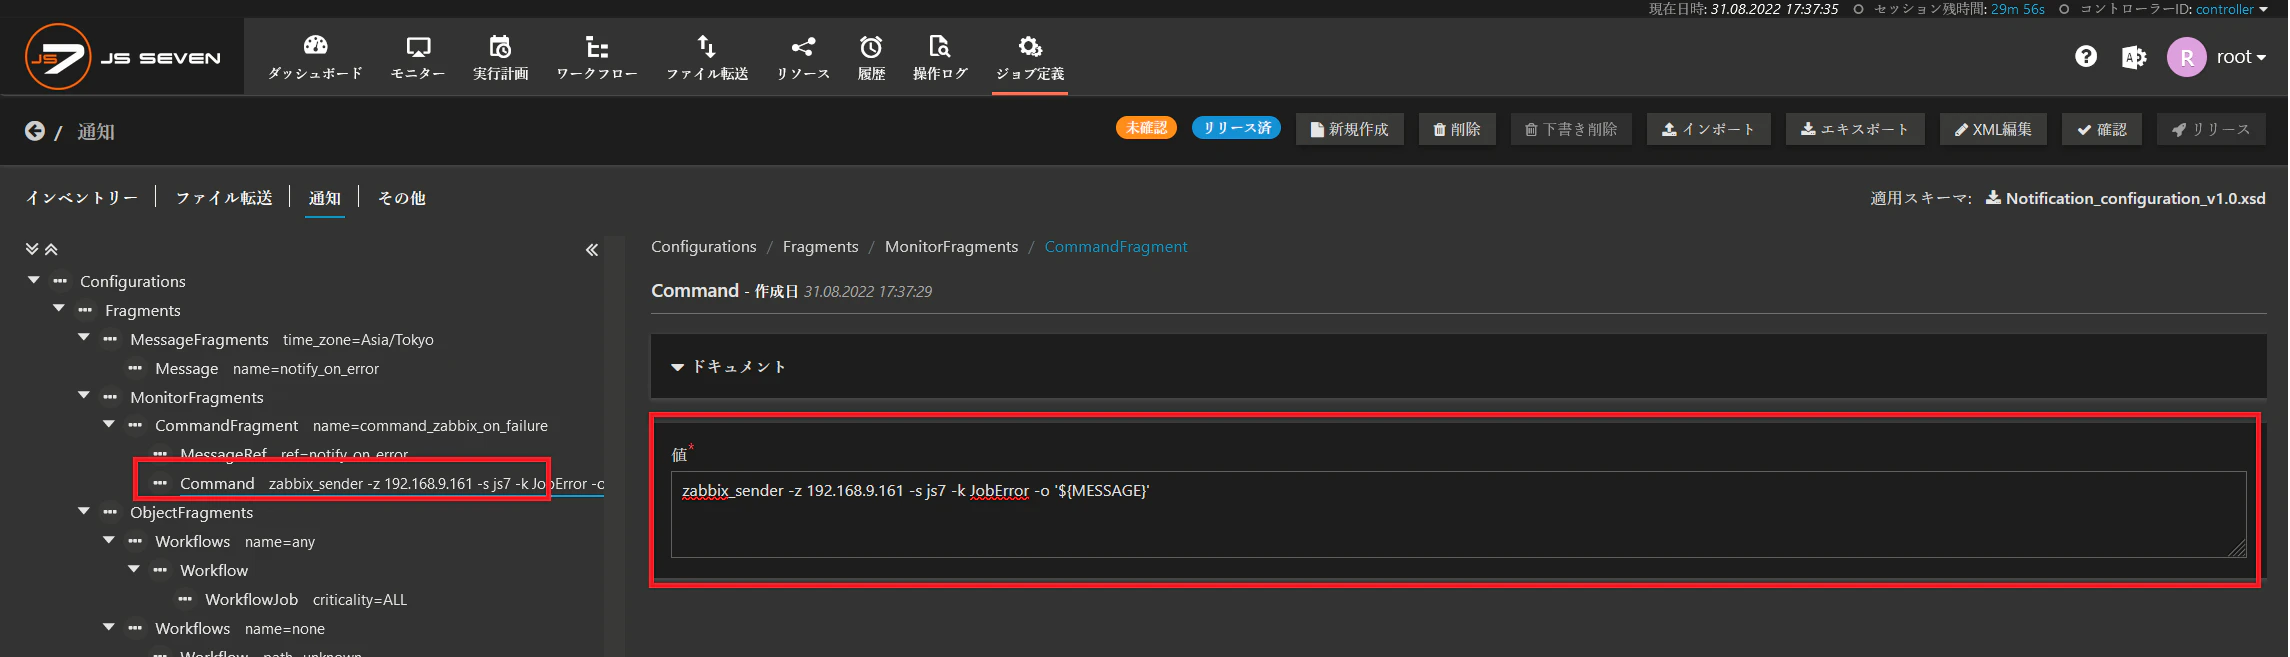The height and width of the screenshot is (657, 2290).
Task: Collapse the Workflows name=none node
Action: point(109,627)
